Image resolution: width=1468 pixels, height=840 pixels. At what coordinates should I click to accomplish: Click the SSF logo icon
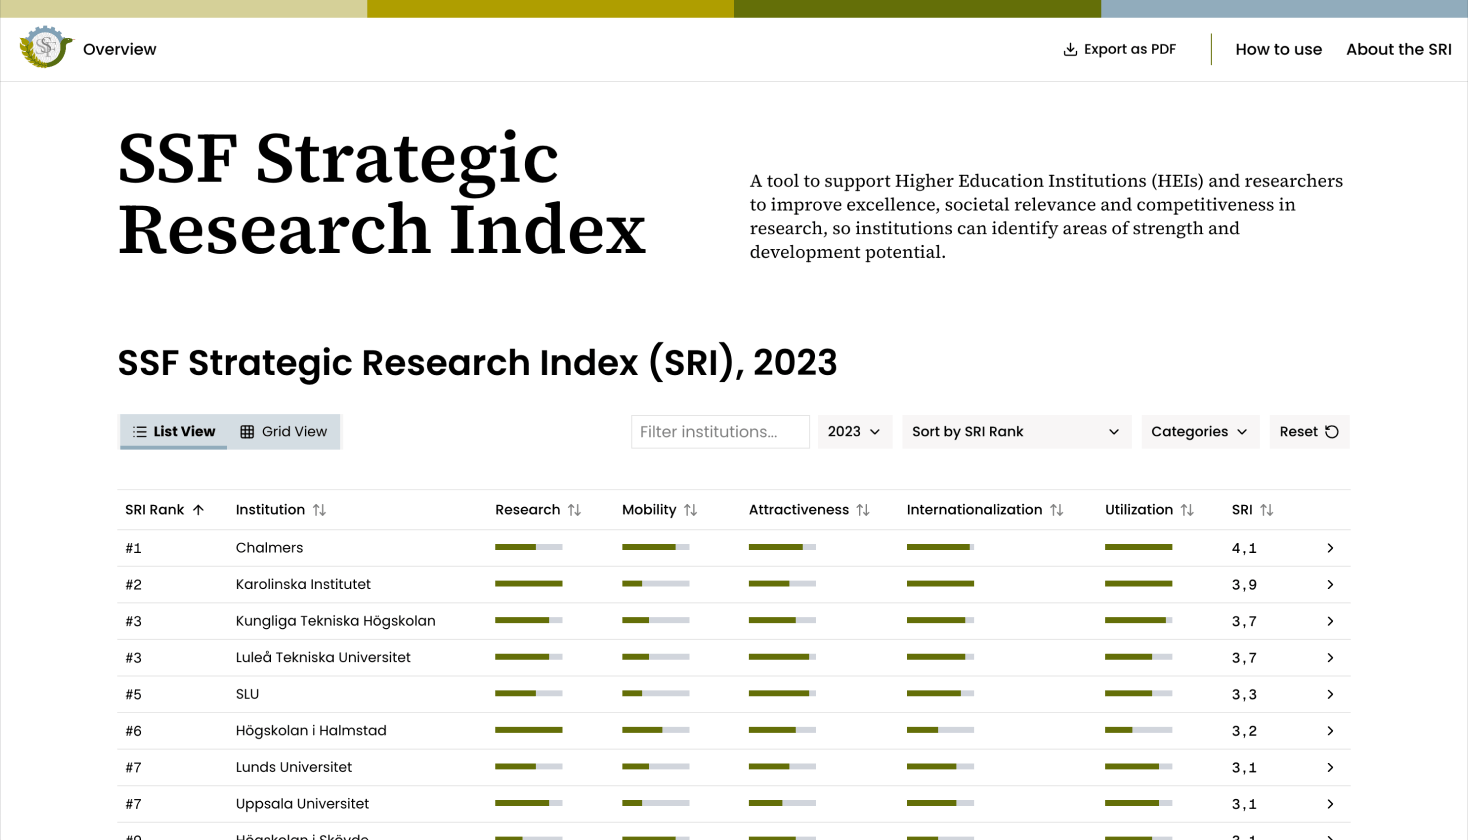pos(45,48)
